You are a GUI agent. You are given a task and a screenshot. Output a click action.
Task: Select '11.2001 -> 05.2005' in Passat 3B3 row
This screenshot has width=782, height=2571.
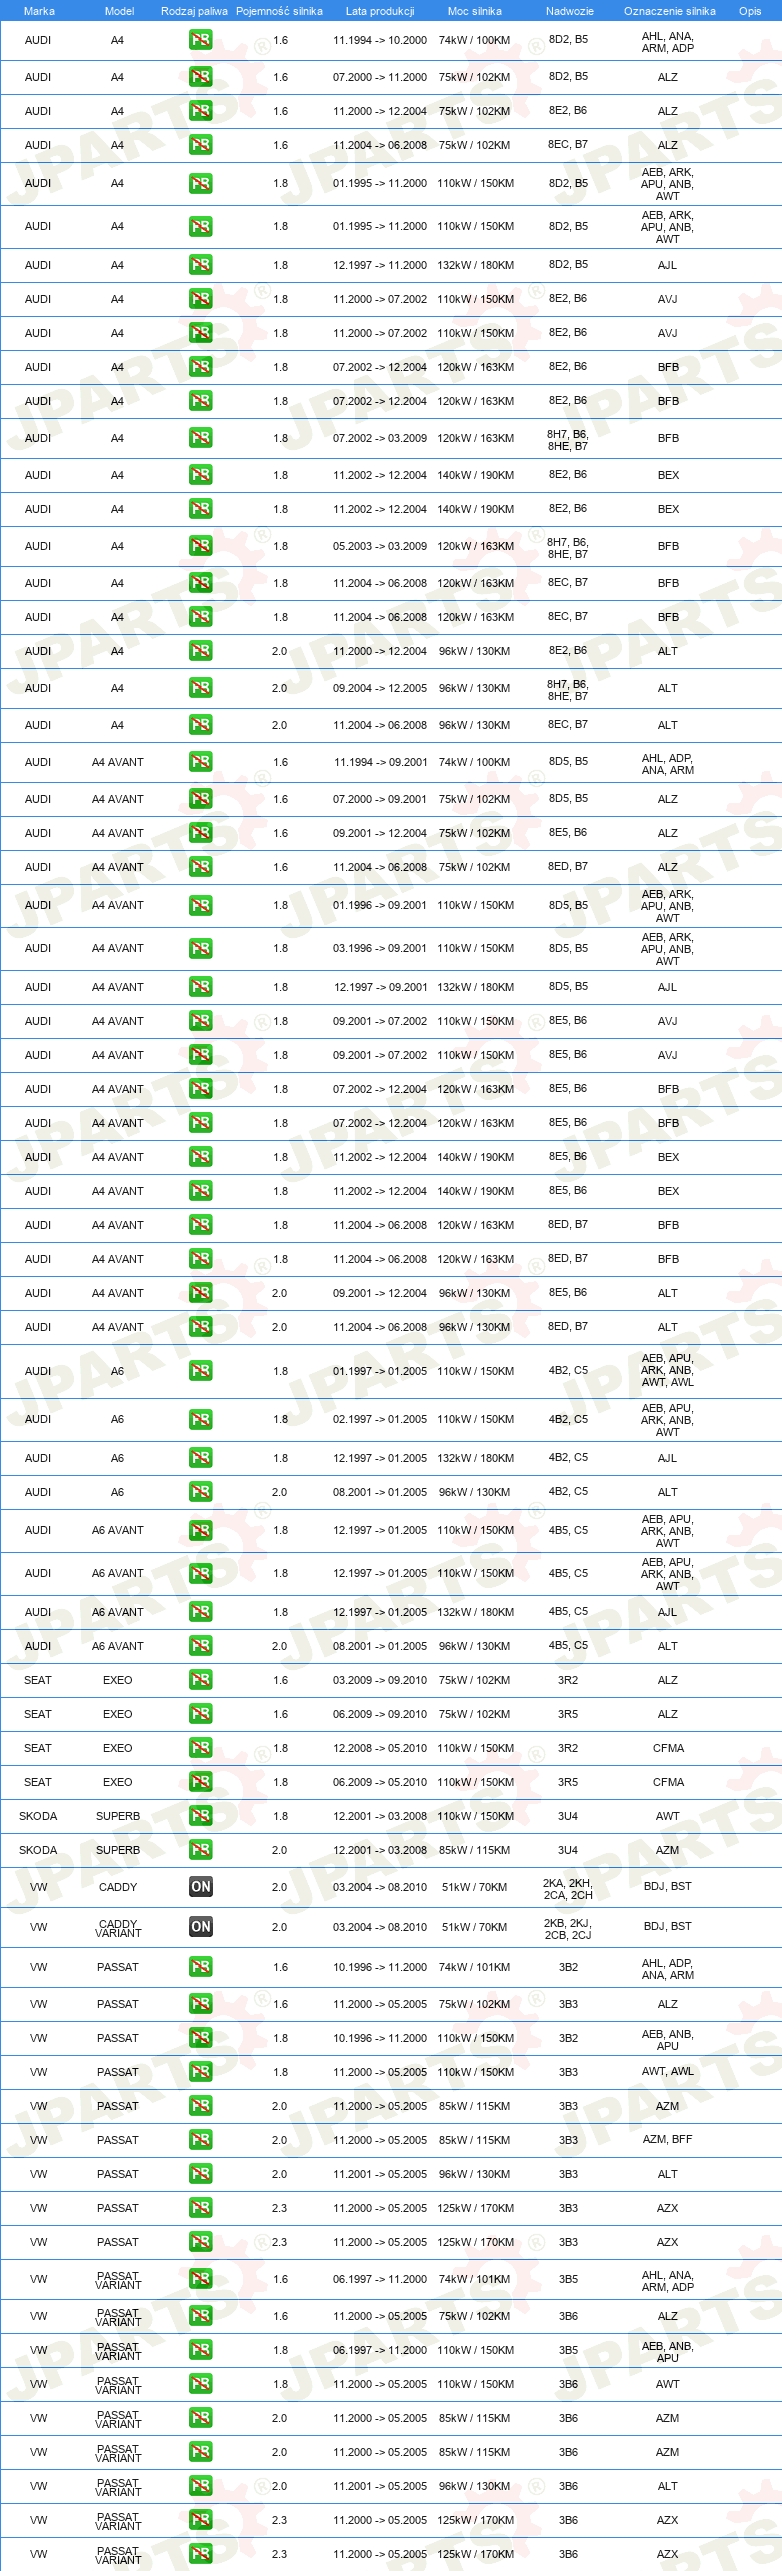(380, 2174)
